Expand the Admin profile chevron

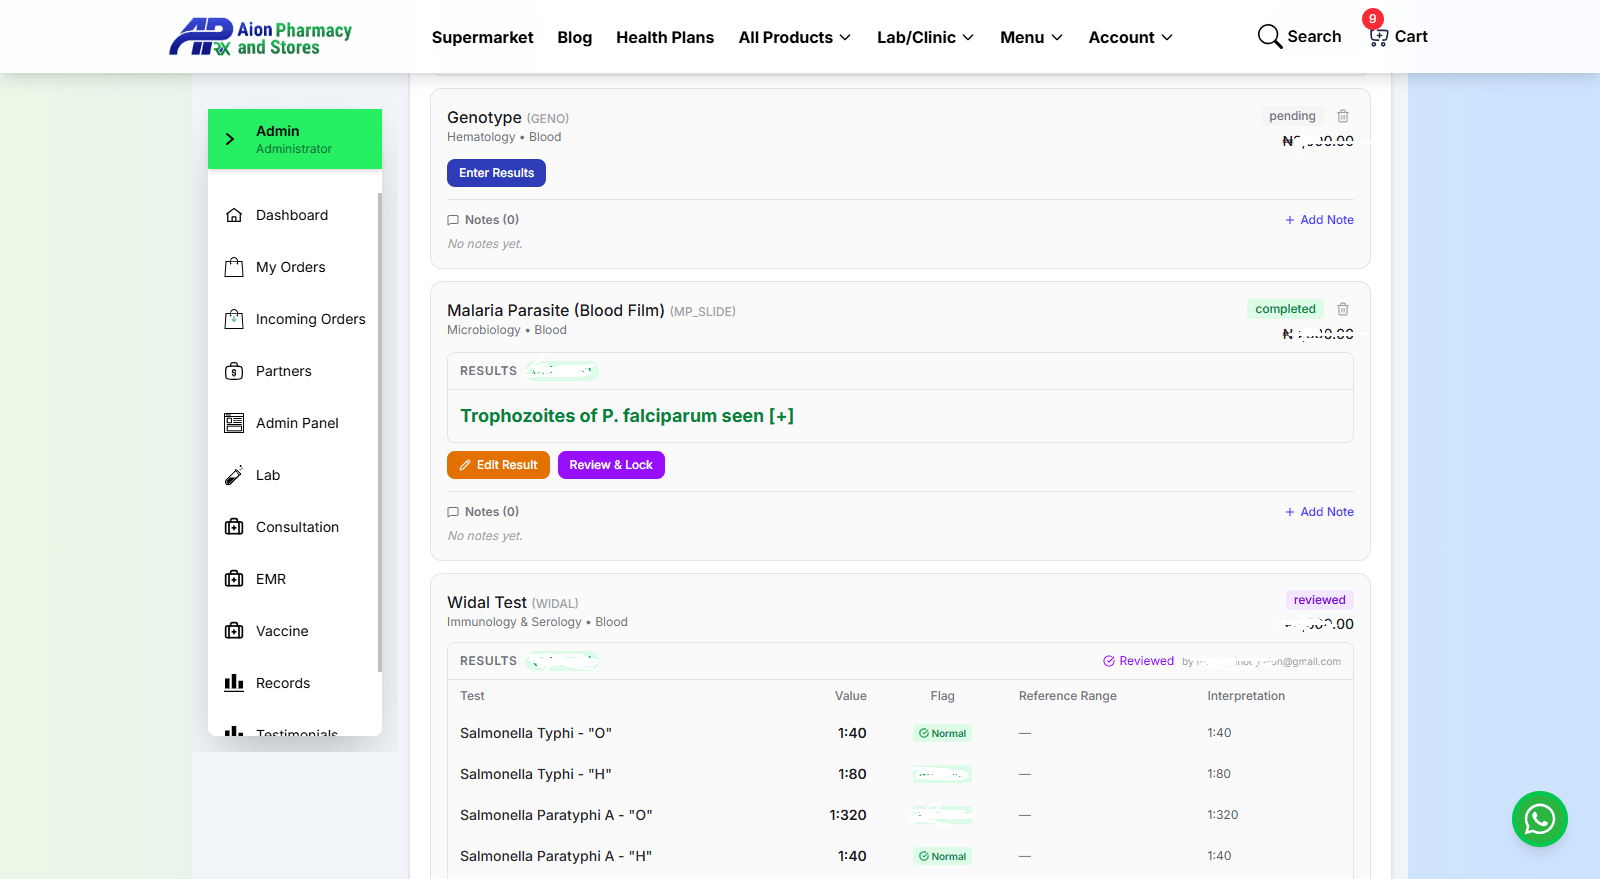230,139
